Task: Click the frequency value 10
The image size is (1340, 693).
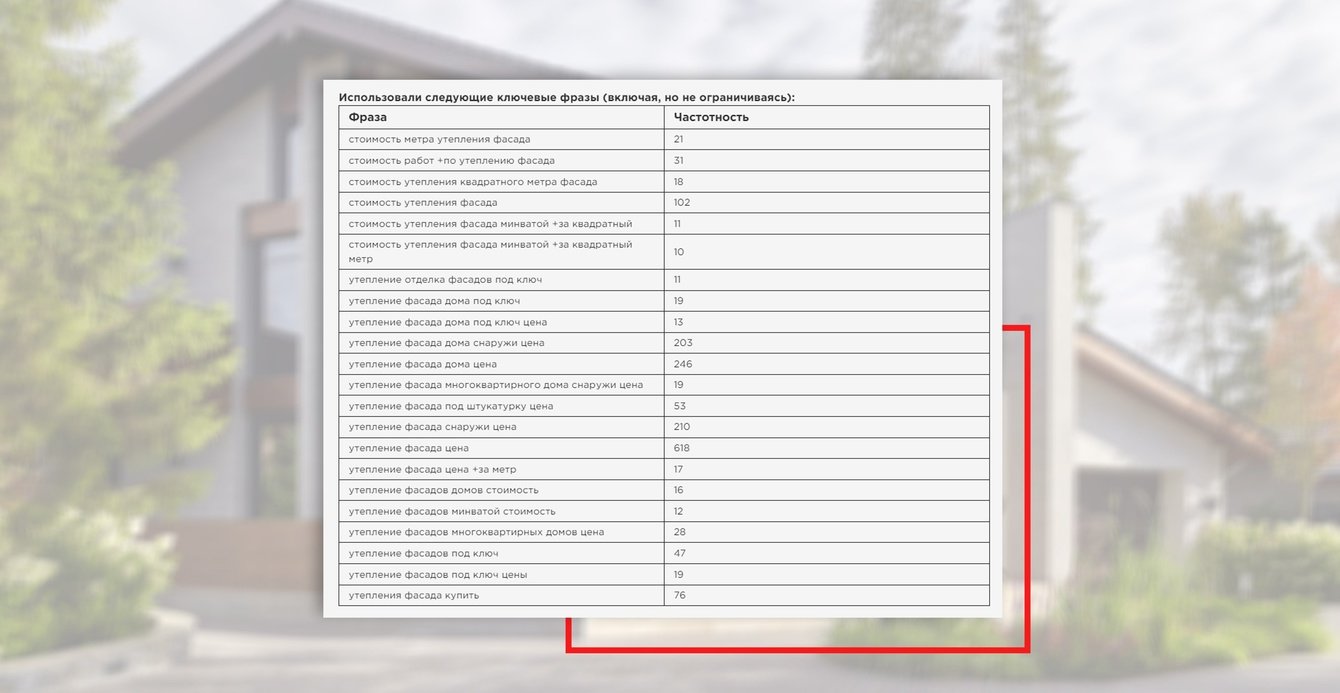Action: click(x=678, y=252)
